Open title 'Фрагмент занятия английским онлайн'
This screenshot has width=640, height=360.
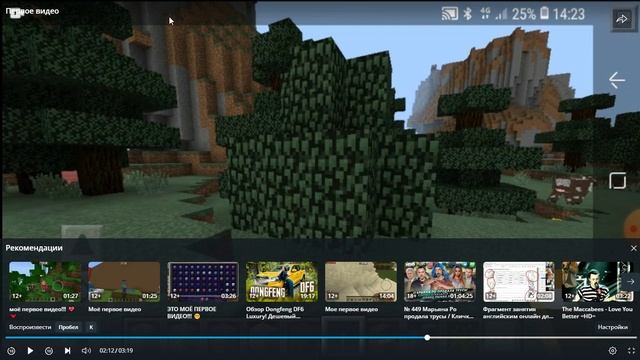[518, 313]
